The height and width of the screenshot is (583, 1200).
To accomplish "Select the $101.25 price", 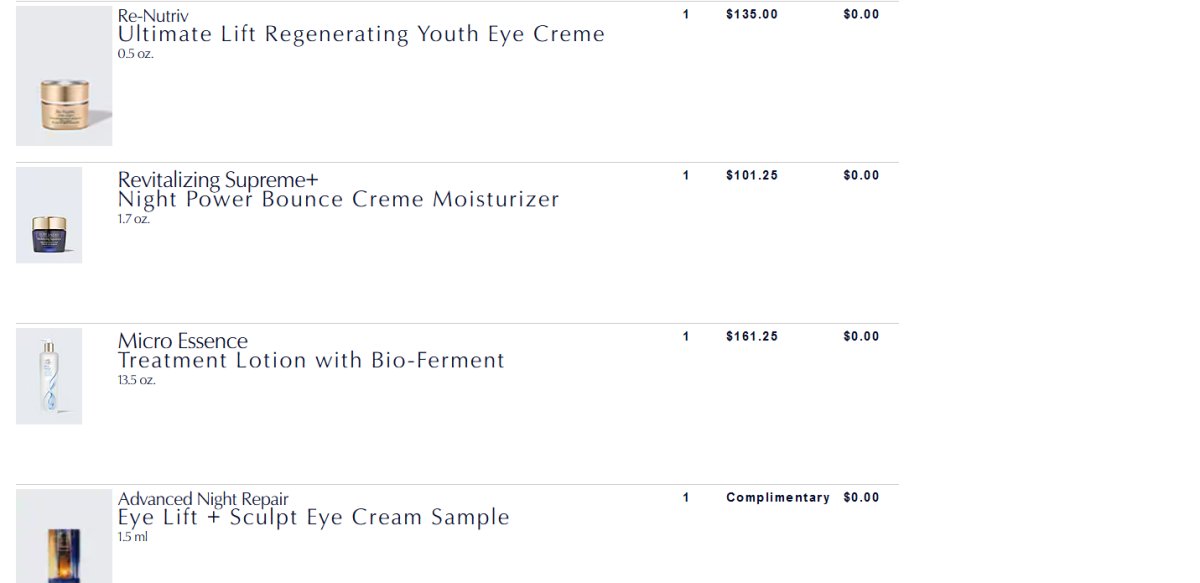I will 752,176.
